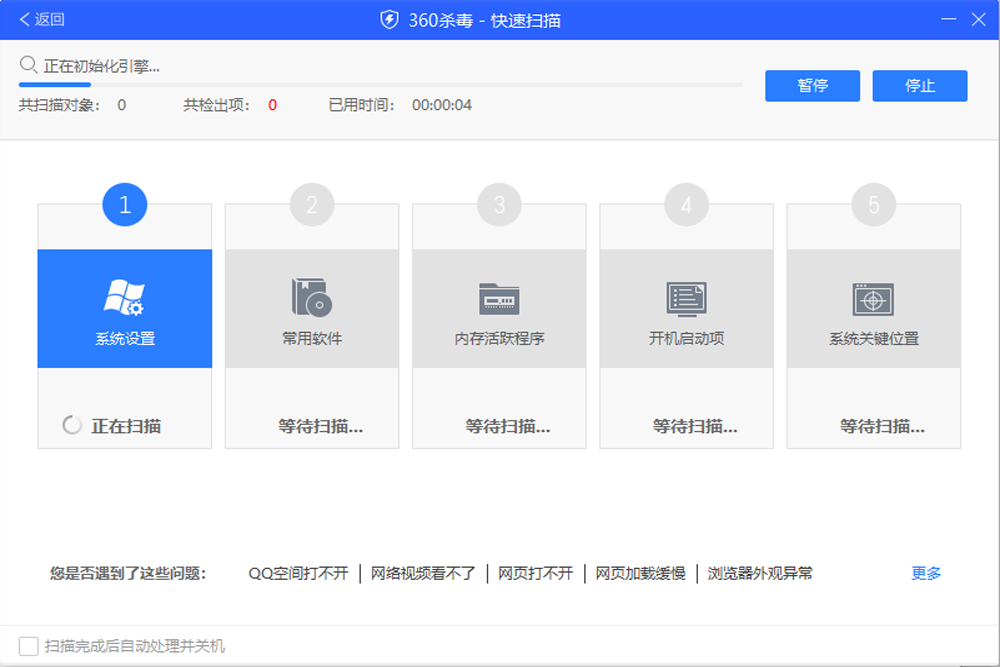Close the 360杀毒 window
Viewport: 1000px width, 667px height.
pyautogui.click(x=979, y=19)
